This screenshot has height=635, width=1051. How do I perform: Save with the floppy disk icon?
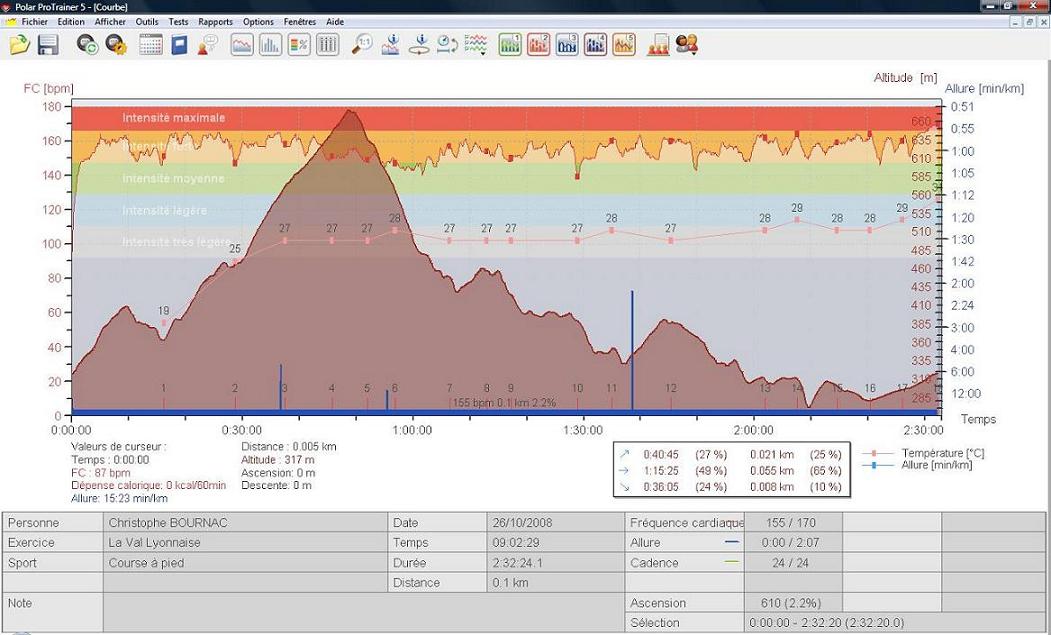48,45
